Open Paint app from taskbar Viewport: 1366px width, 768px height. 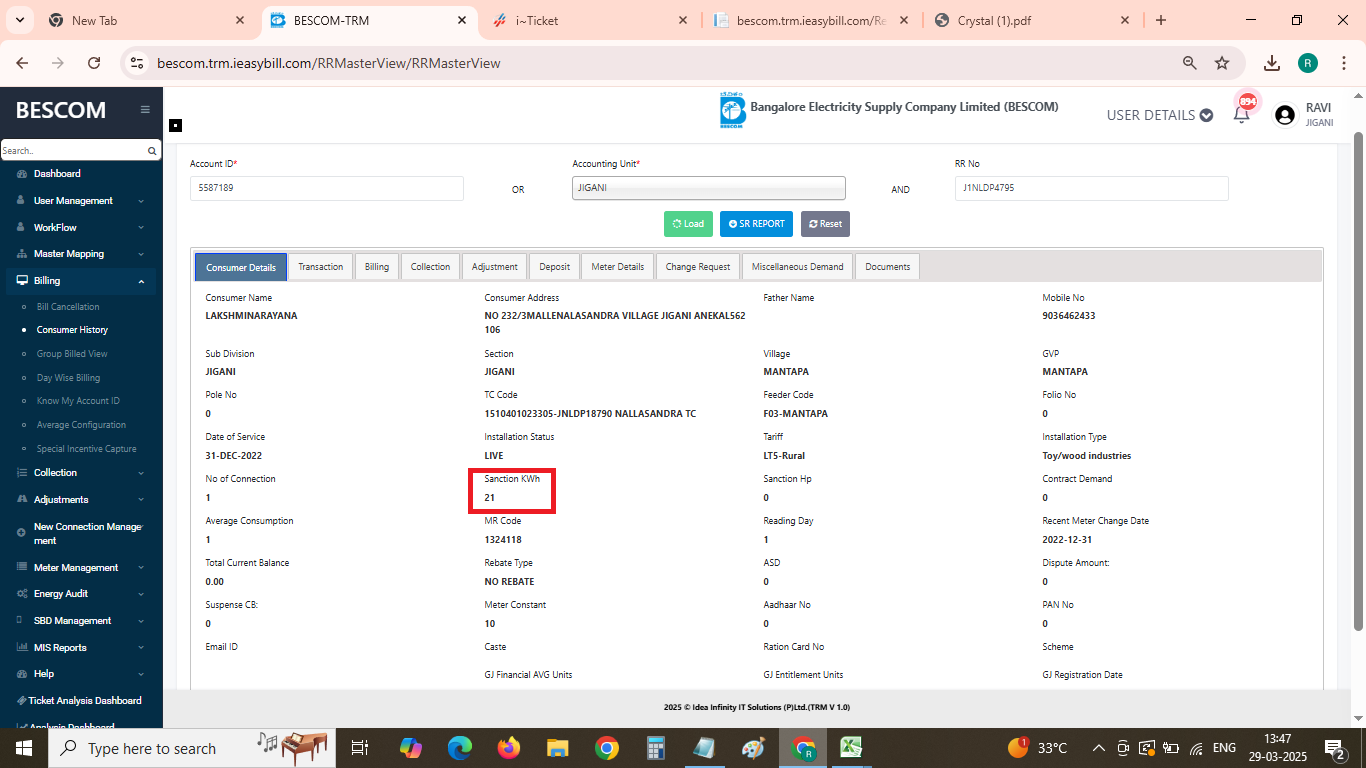[753, 748]
